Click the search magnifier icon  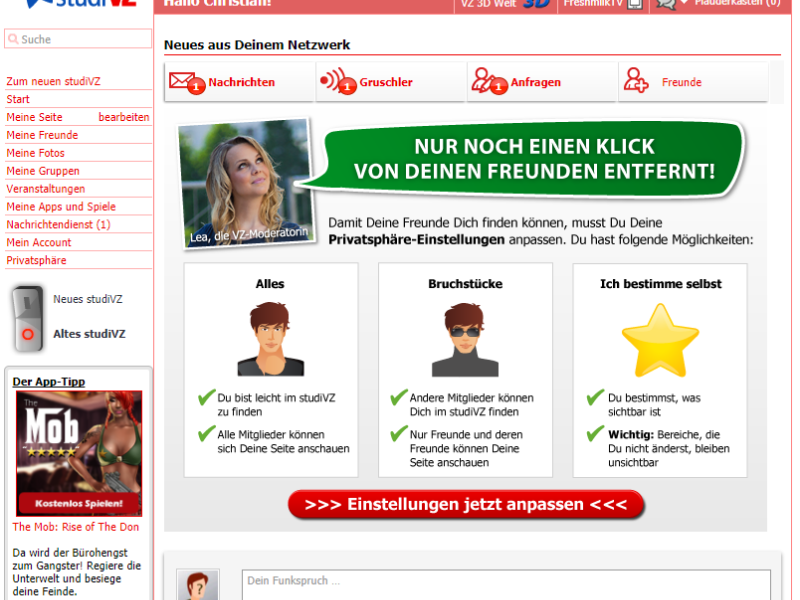pos(13,39)
